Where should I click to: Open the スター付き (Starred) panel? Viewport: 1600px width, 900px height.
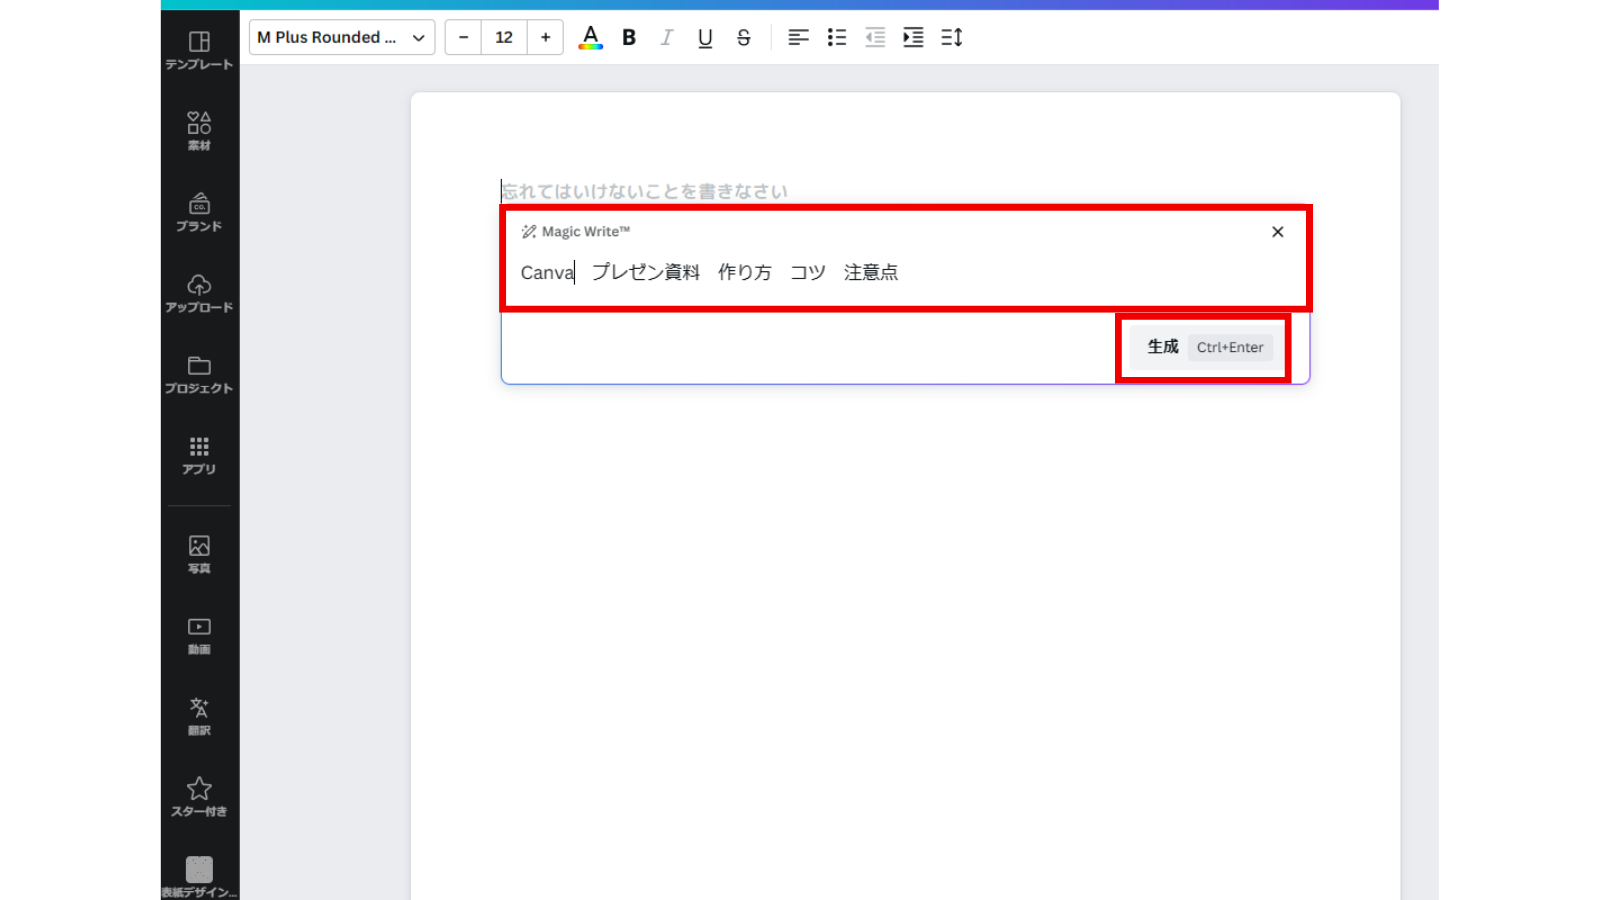tap(199, 797)
